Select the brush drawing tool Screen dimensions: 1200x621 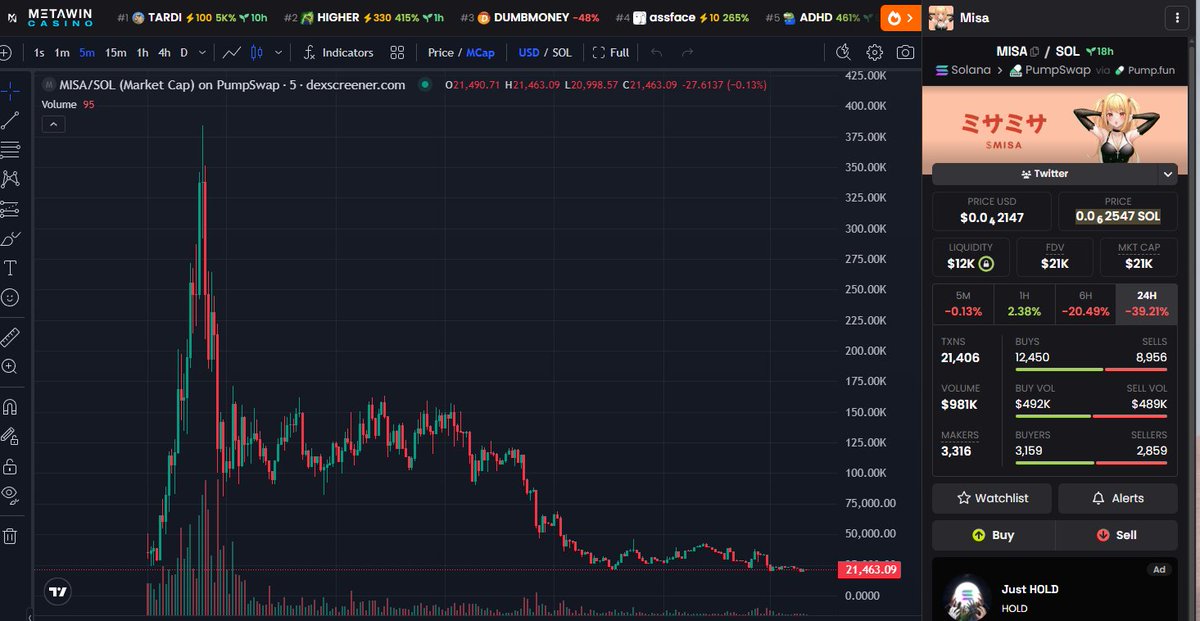coord(11,239)
